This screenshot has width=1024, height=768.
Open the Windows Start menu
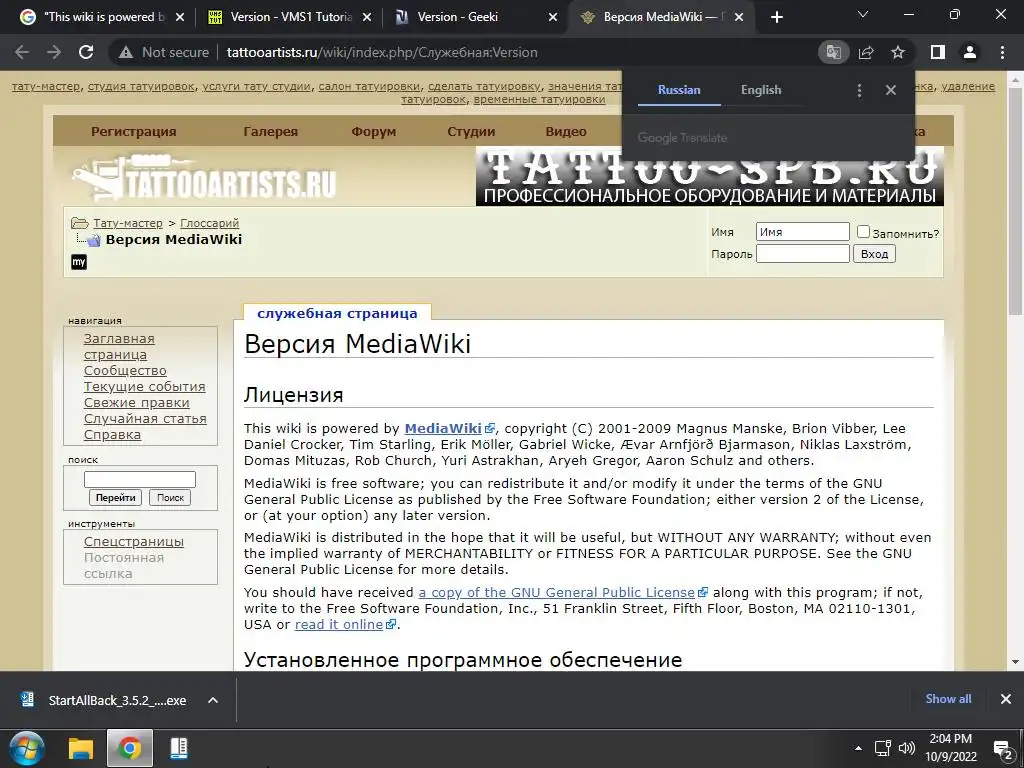[27, 748]
